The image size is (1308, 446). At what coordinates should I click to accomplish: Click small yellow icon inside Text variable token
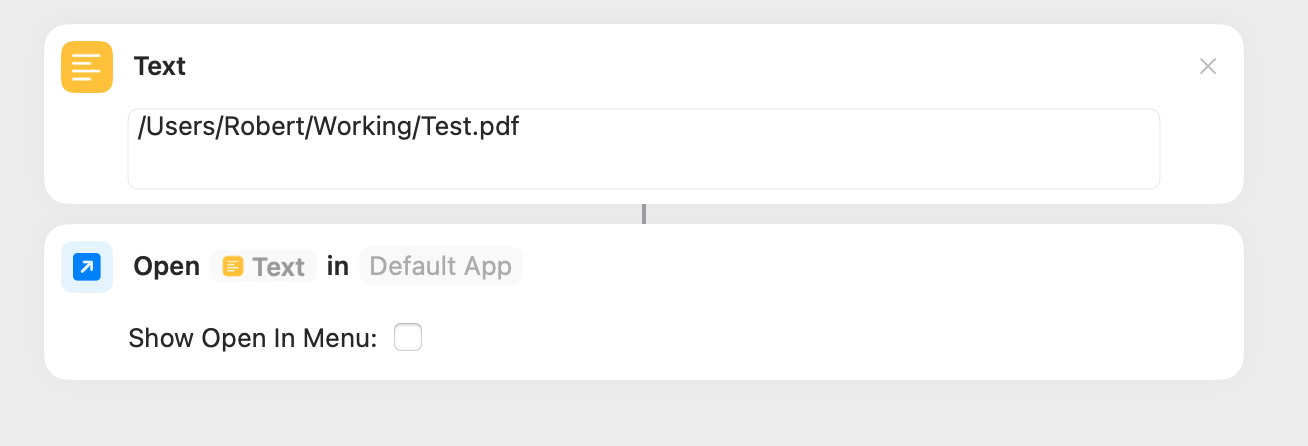233,267
